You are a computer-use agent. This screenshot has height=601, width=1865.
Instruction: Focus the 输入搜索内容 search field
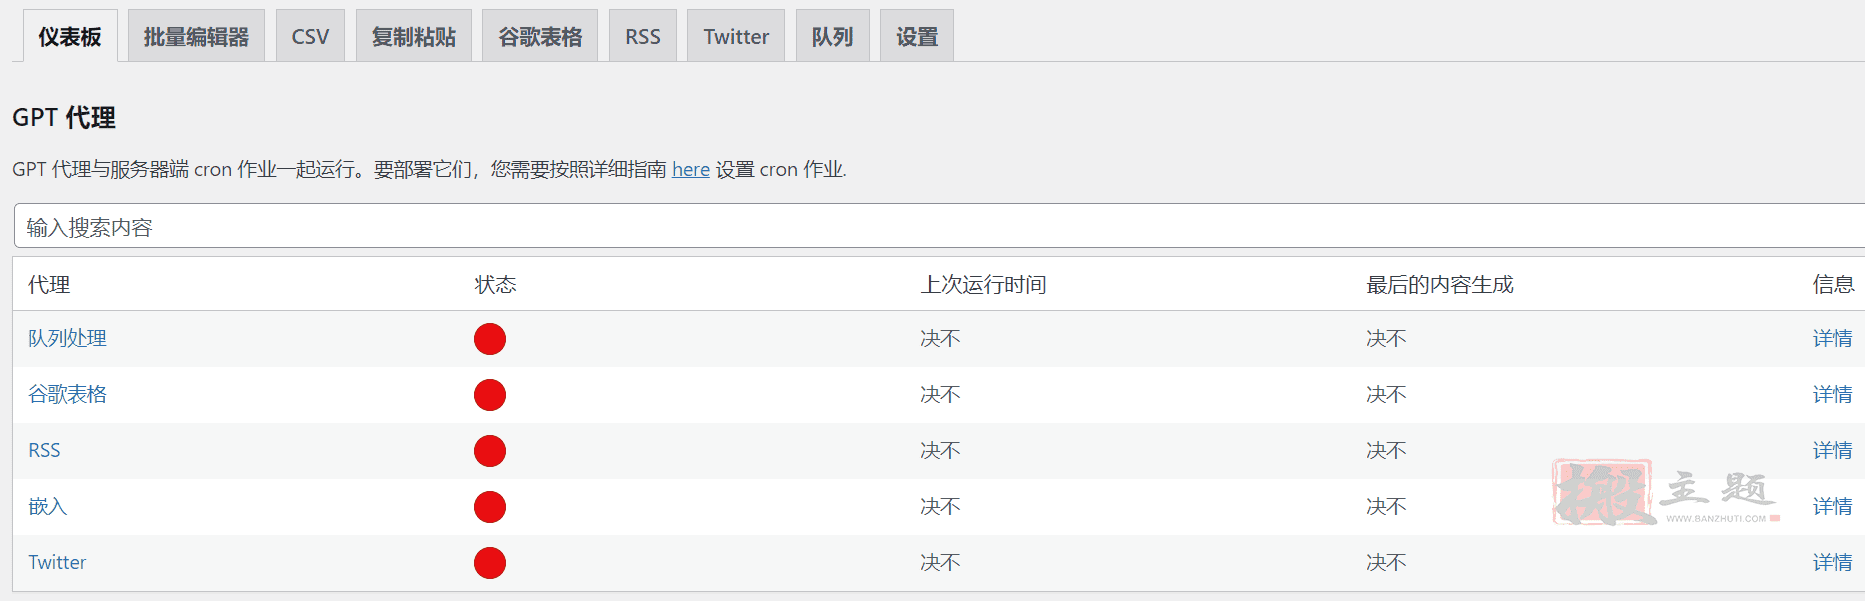click(939, 226)
